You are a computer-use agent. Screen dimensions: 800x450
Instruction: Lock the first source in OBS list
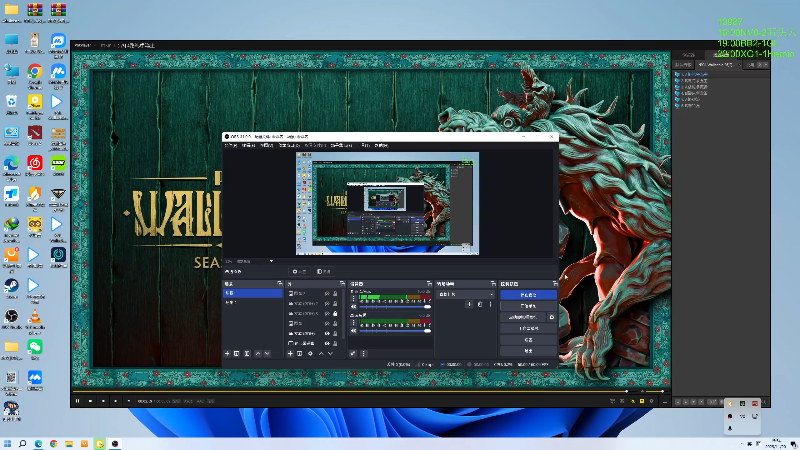[x=335, y=293]
